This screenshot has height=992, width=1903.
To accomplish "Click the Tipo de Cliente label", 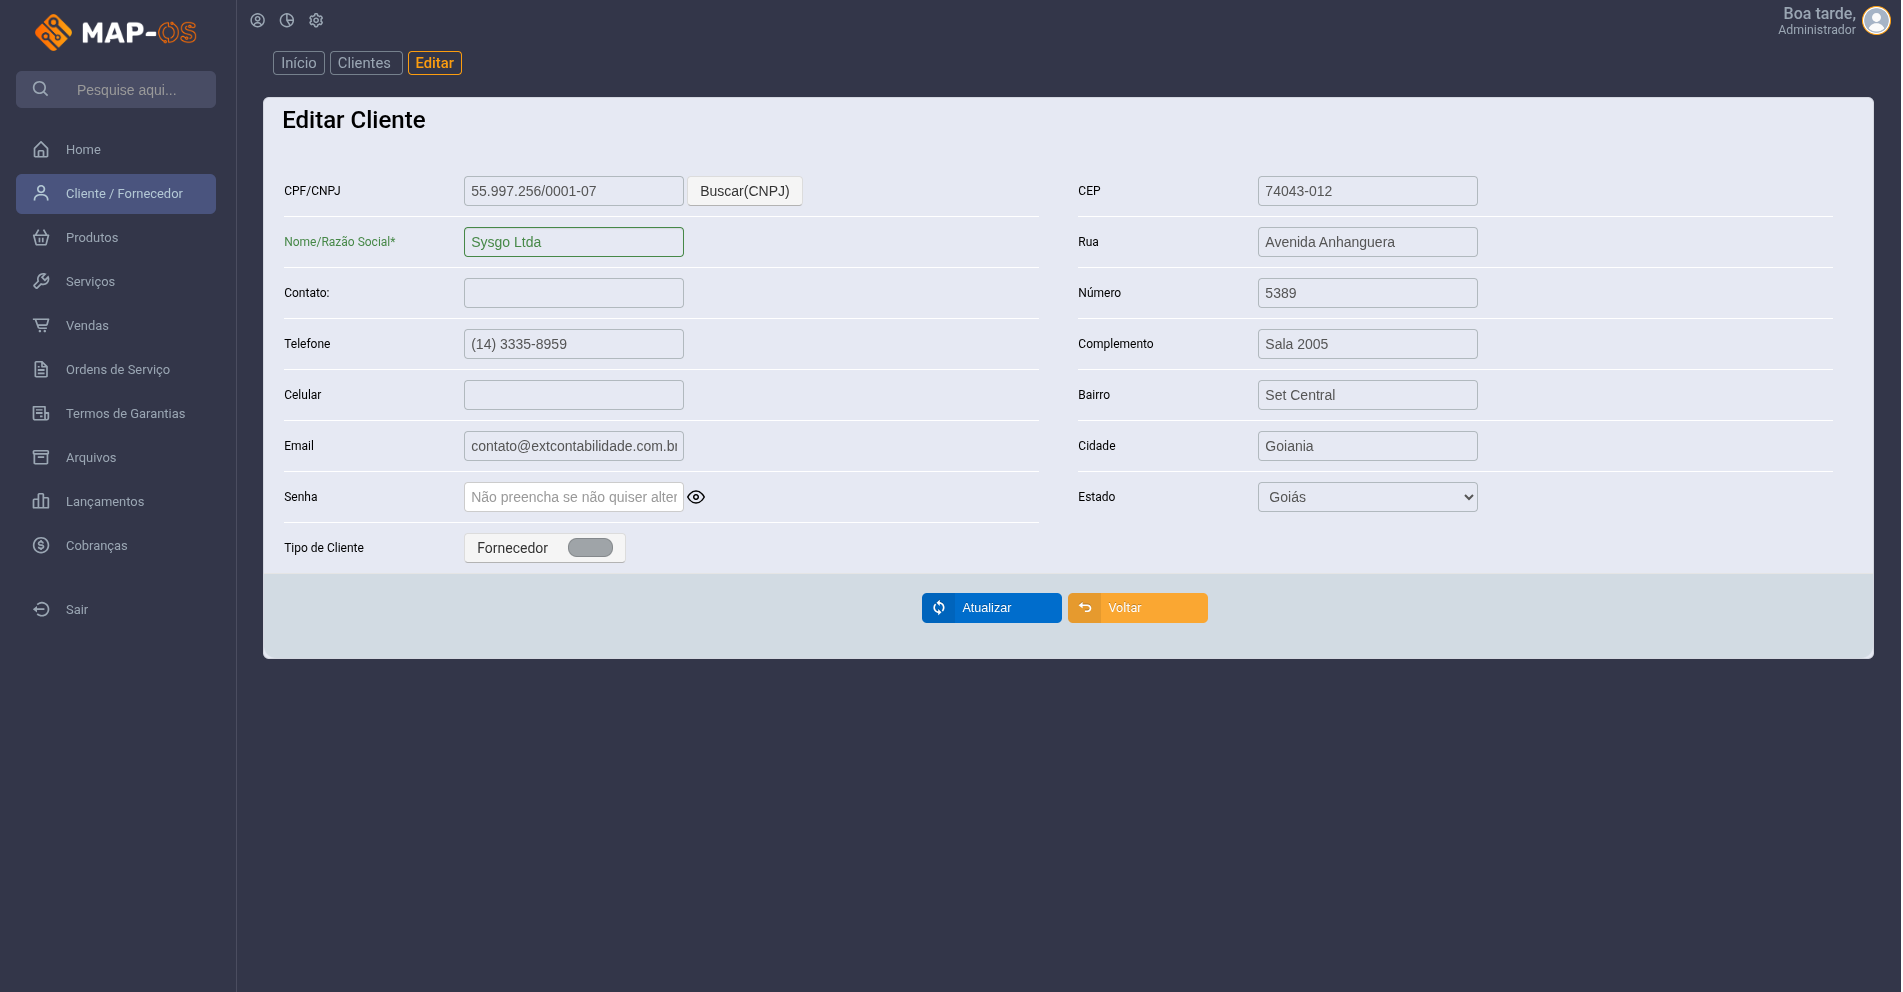I will pos(324,548).
